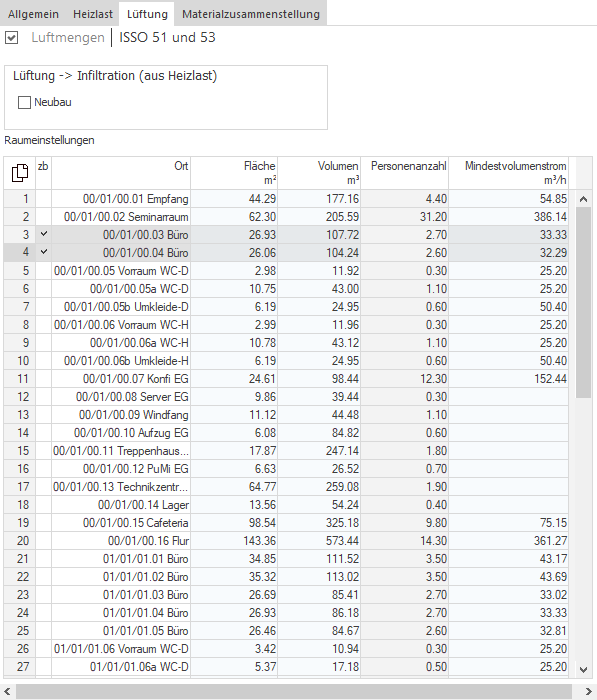Open the Heizlast tab
597x700 pixels.
coord(93,14)
